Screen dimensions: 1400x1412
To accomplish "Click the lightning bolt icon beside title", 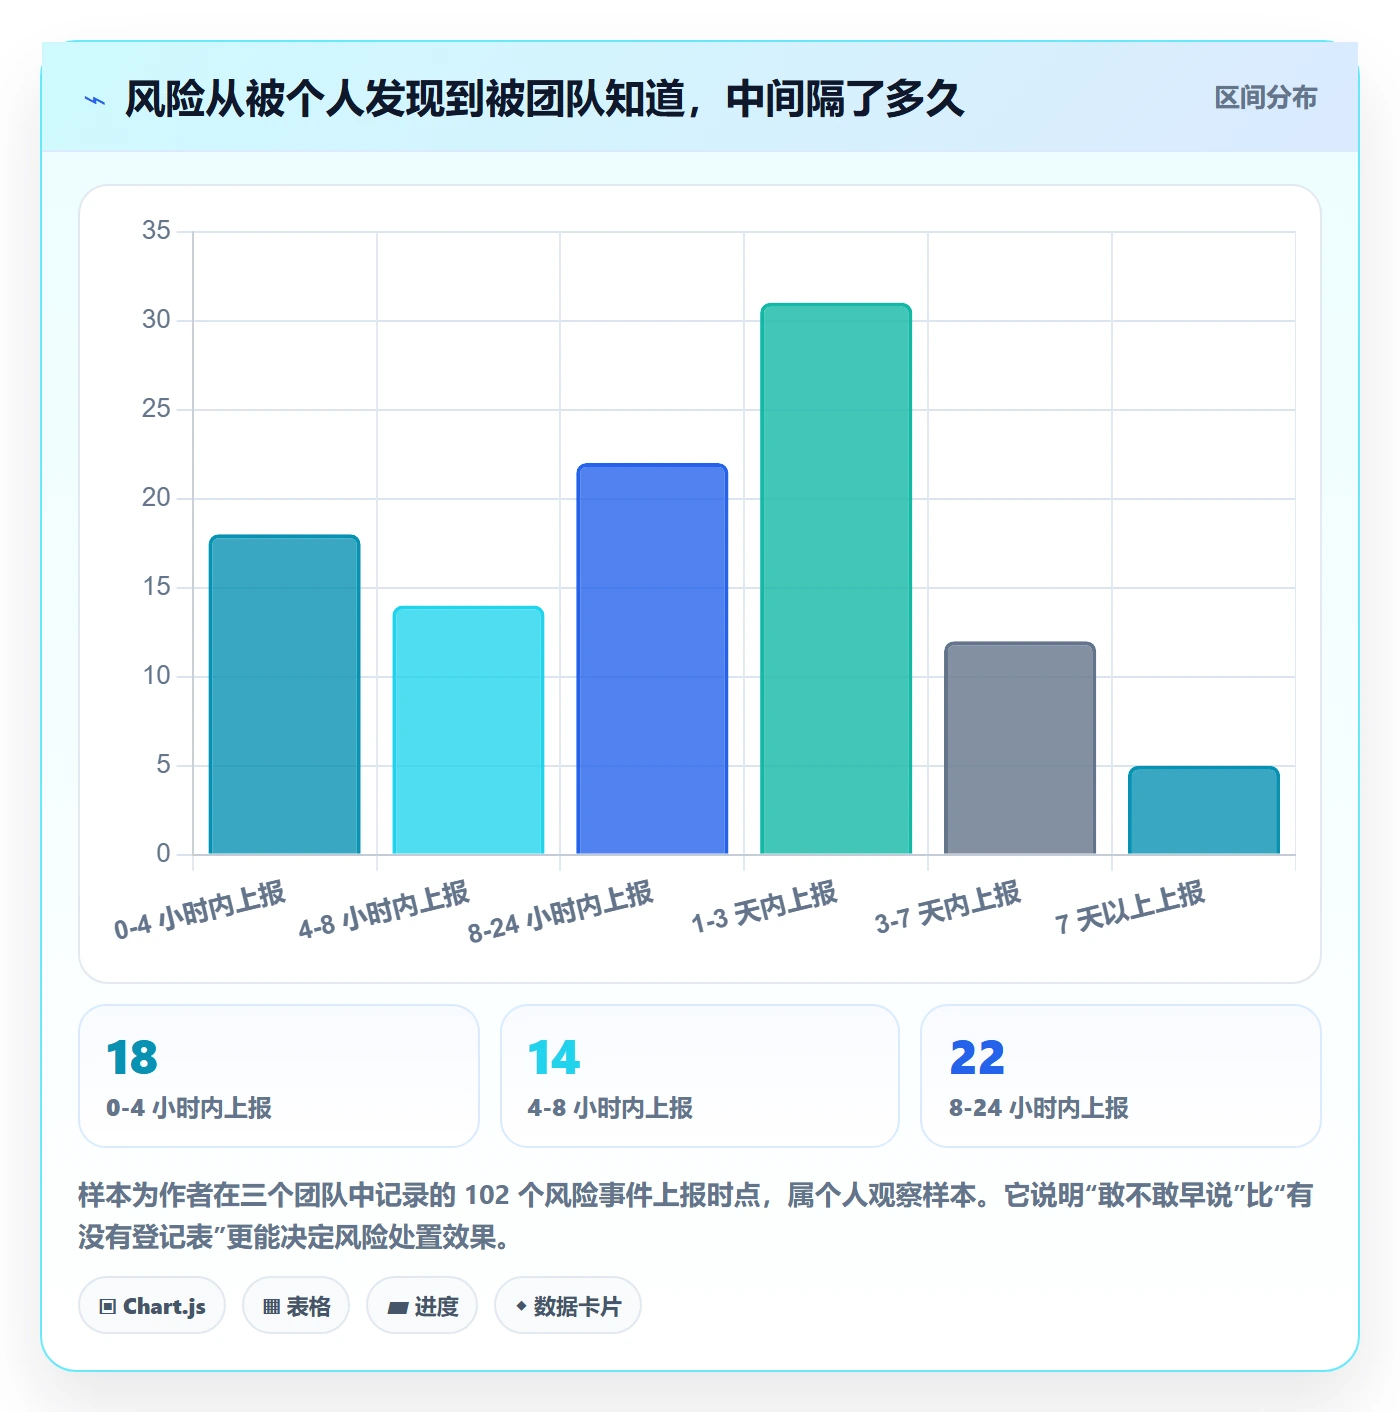I will 95,100.
